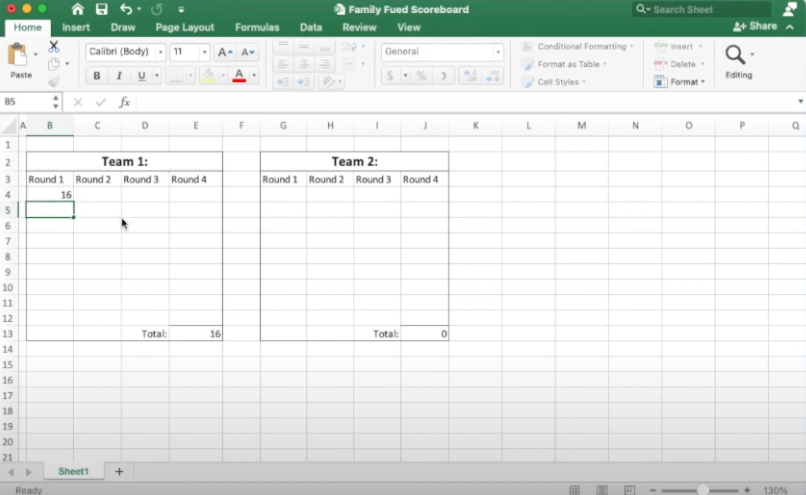
Task: Insert function with fx button
Action: pyautogui.click(x=124, y=102)
